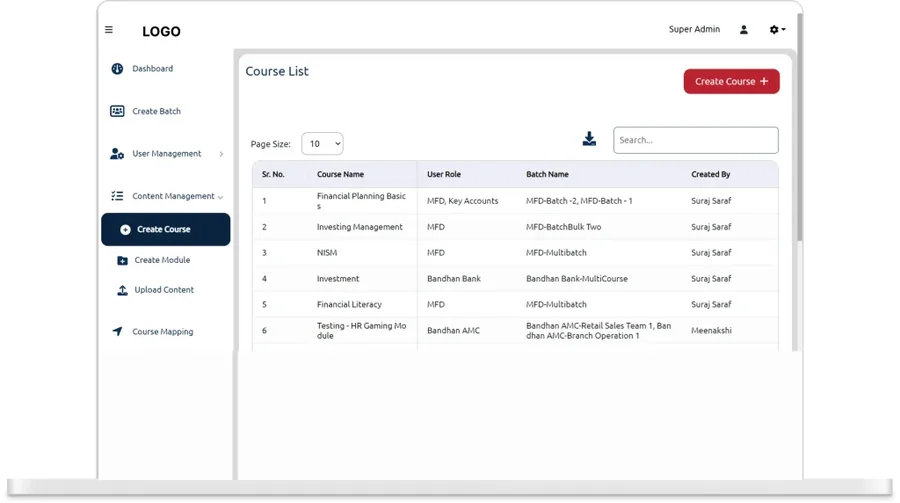Screen dimensions: 900x503
Task: Click MFD-BatchBulk Two batch name
Action: click(x=564, y=227)
